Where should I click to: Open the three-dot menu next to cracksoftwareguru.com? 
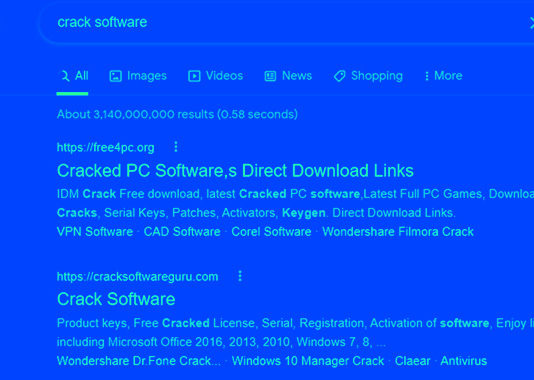coord(240,276)
